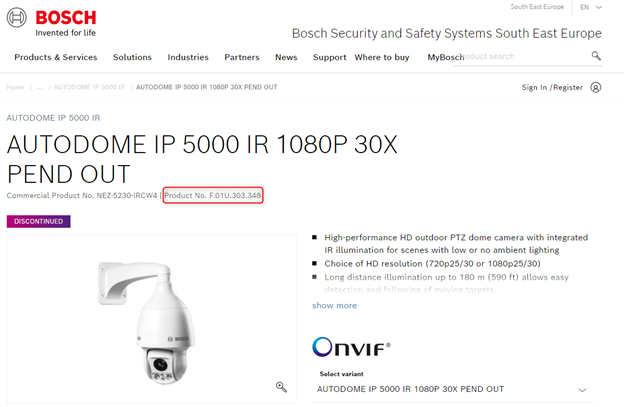Click the Where to buy link
This screenshot has height=407, width=624.
pyautogui.click(x=382, y=57)
